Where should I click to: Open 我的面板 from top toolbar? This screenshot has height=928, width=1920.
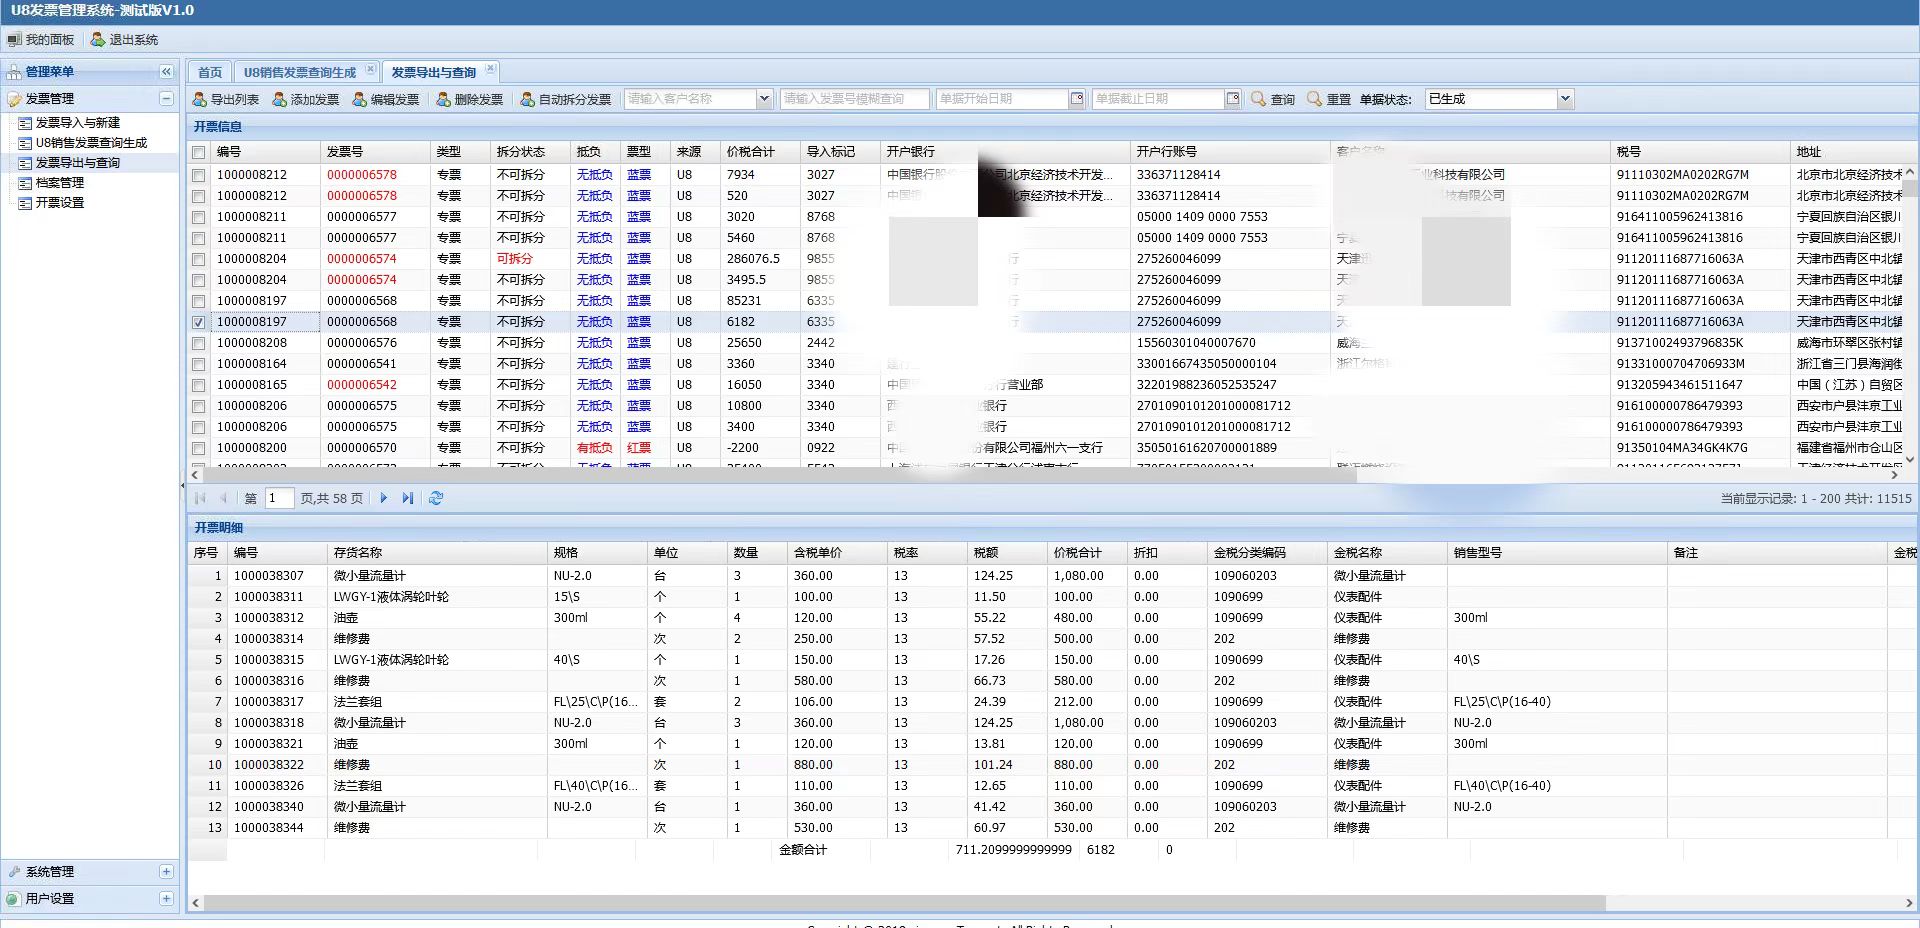(41, 40)
